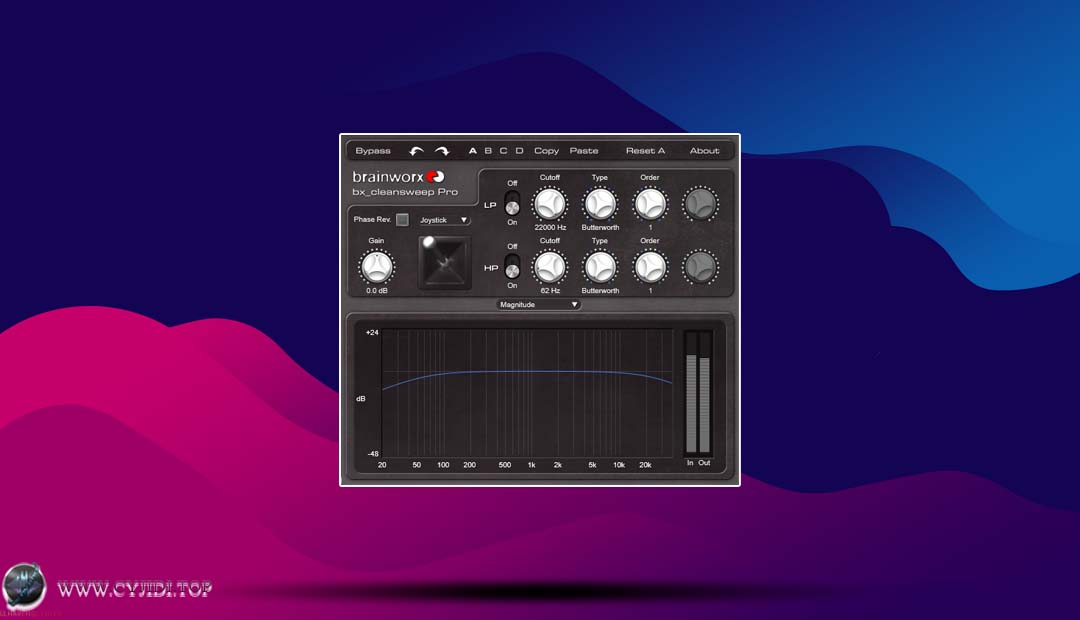Click the blue frequency response curve
The height and width of the screenshot is (620, 1080).
pyautogui.click(x=527, y=373)
